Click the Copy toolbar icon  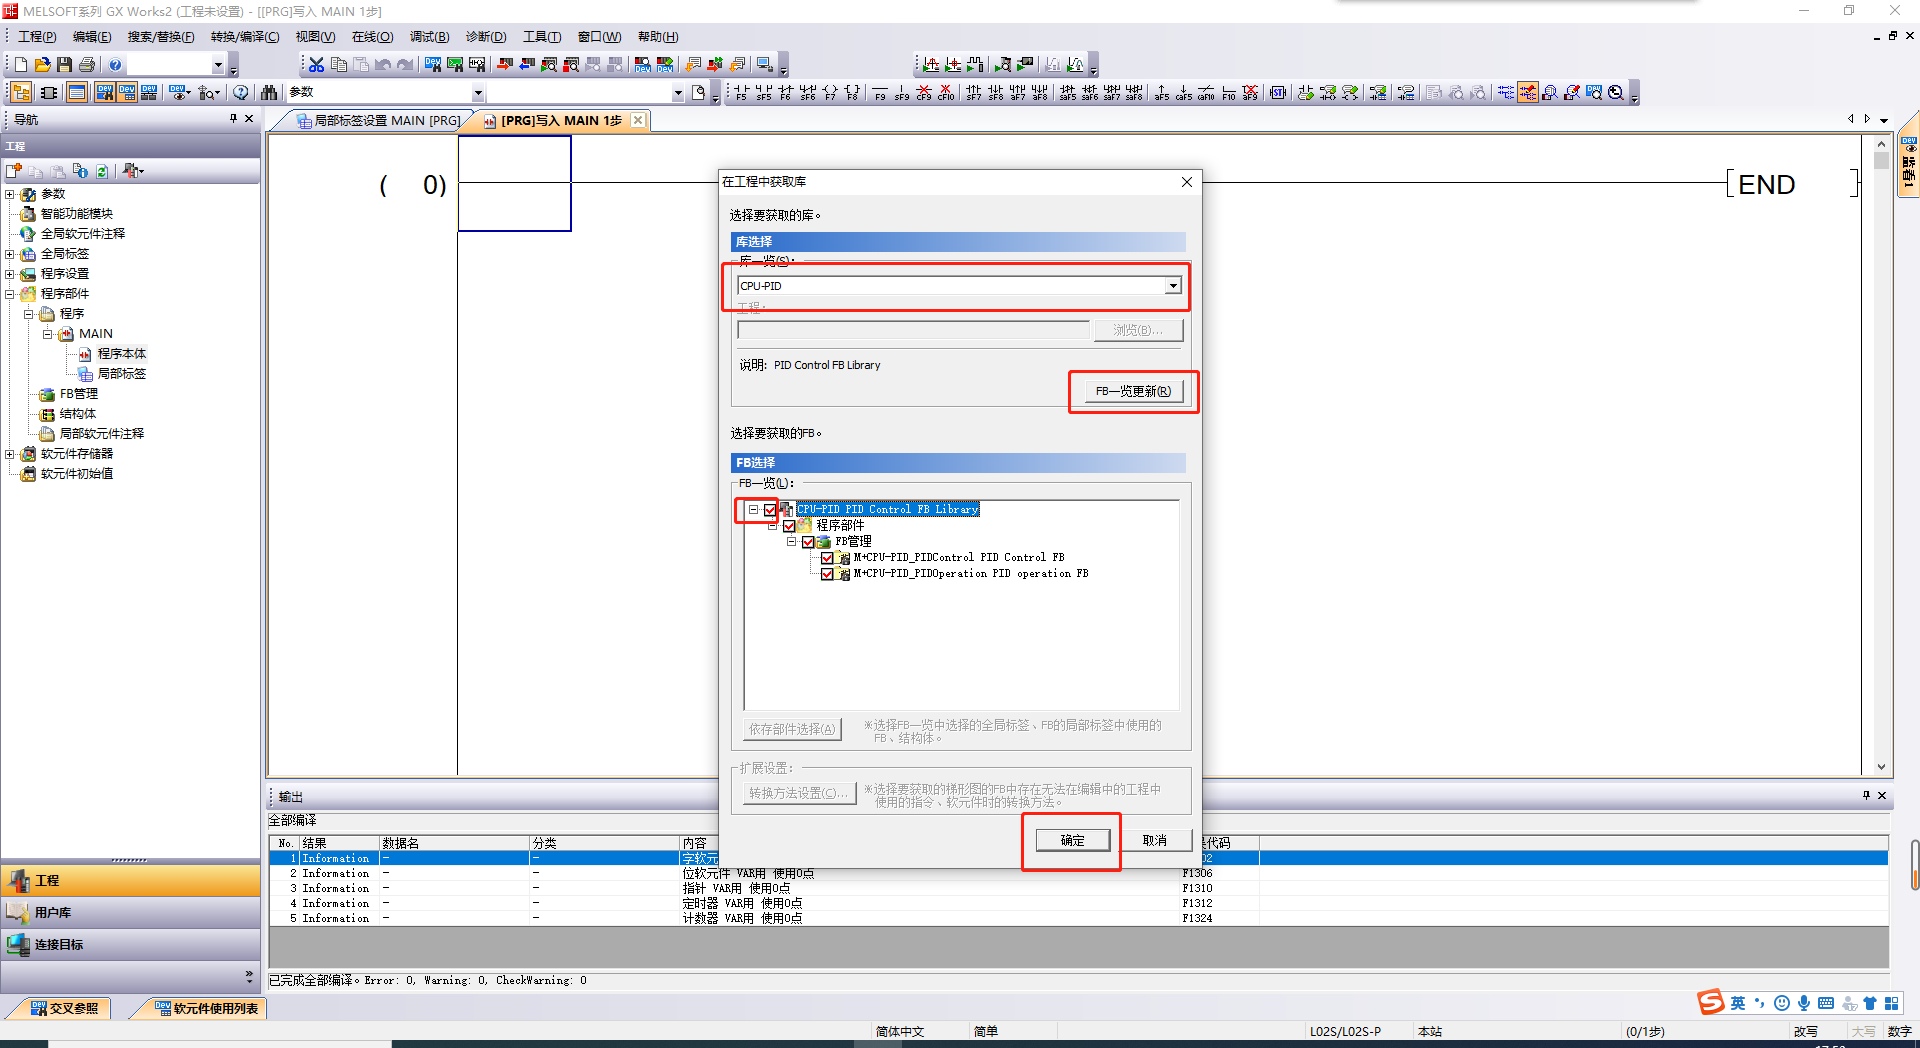click(x=339, y=65)
